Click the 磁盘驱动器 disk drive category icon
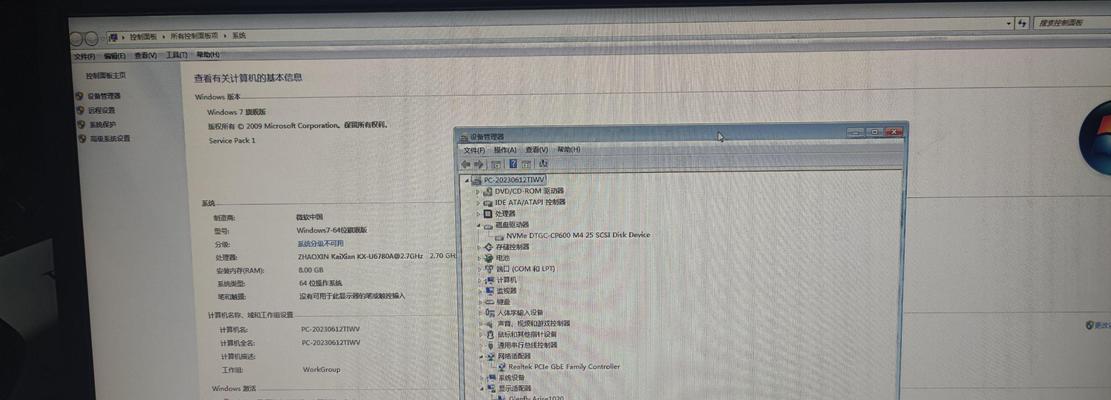 (487, 225)
